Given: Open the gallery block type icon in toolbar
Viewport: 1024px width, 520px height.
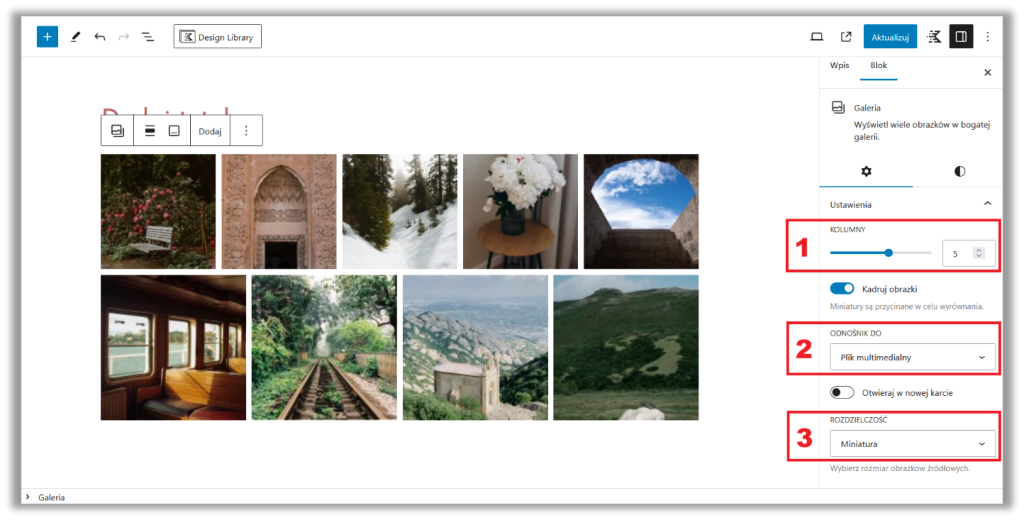Looking at the screenshot, I should 118,131.
